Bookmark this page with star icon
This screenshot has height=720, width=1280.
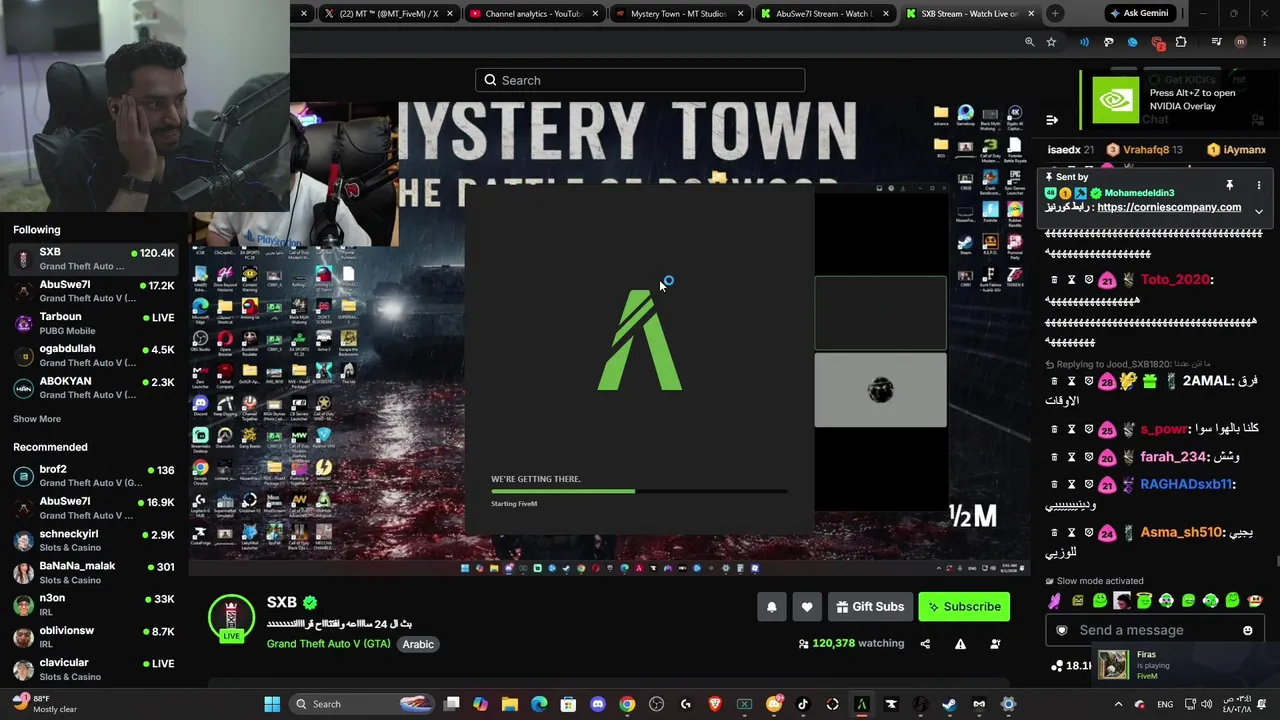(1051, 42)
